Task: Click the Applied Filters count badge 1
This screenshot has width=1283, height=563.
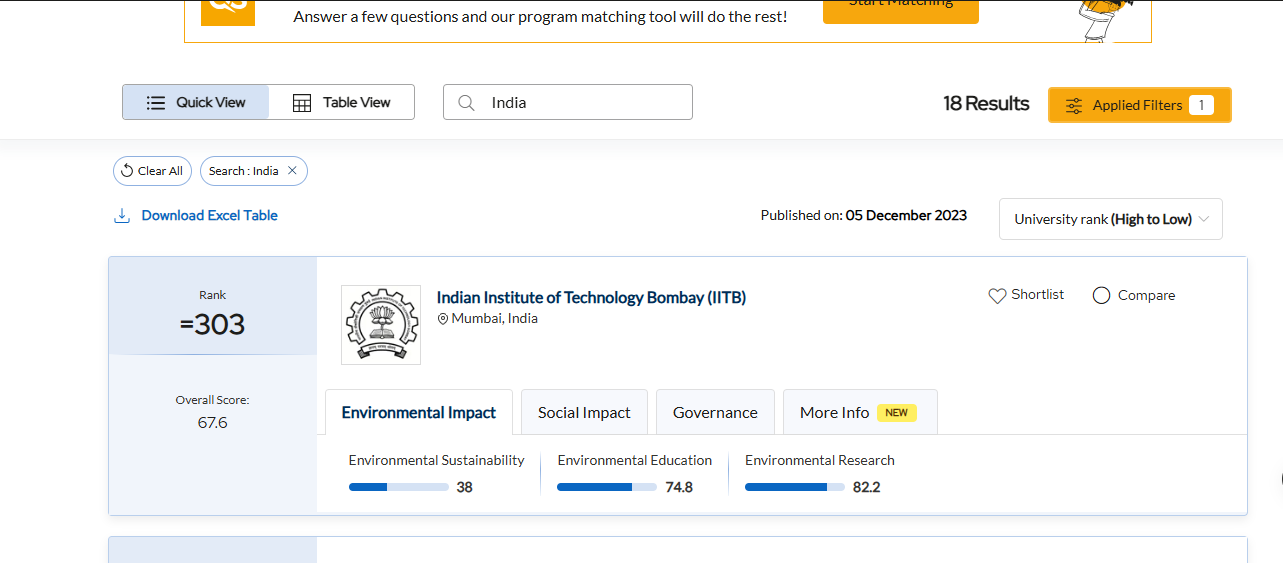Action: (x=1201, y=105)
